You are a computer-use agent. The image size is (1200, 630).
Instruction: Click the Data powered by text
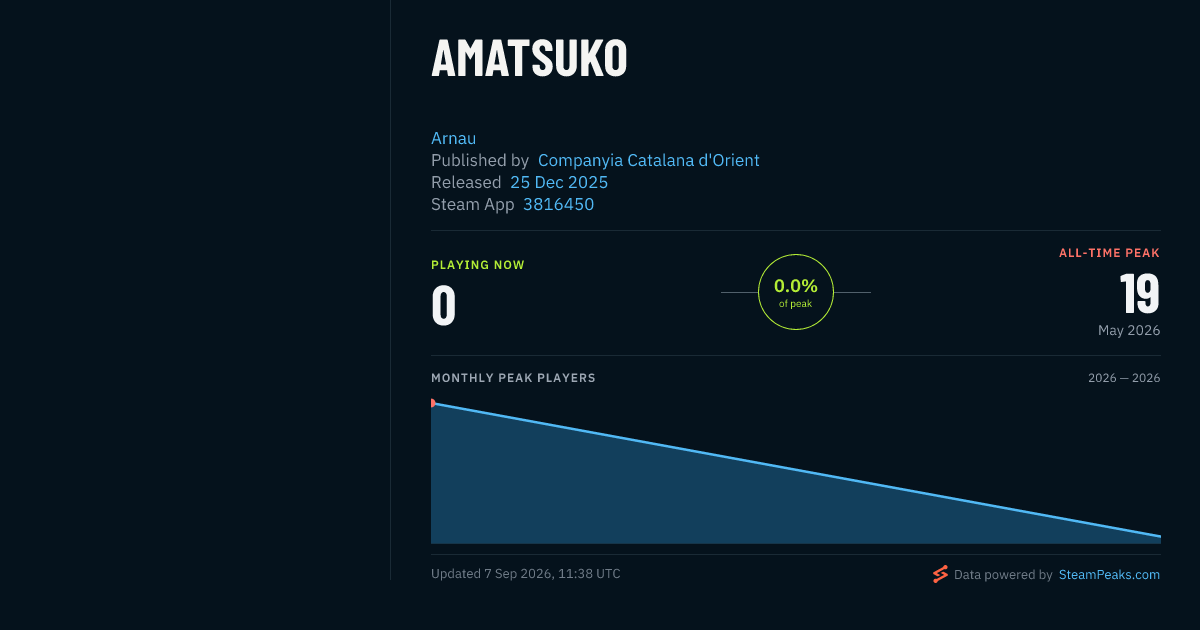pyautogui.click(x=1003, y=575)
